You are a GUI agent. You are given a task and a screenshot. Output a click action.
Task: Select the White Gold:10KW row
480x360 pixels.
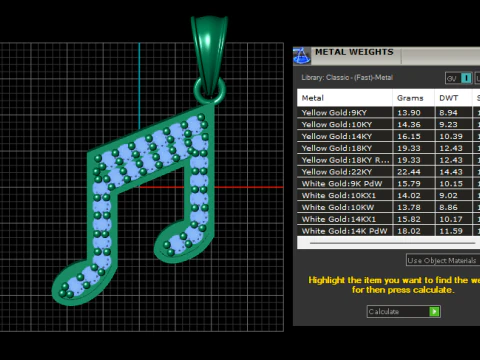(x=388, y=207)
